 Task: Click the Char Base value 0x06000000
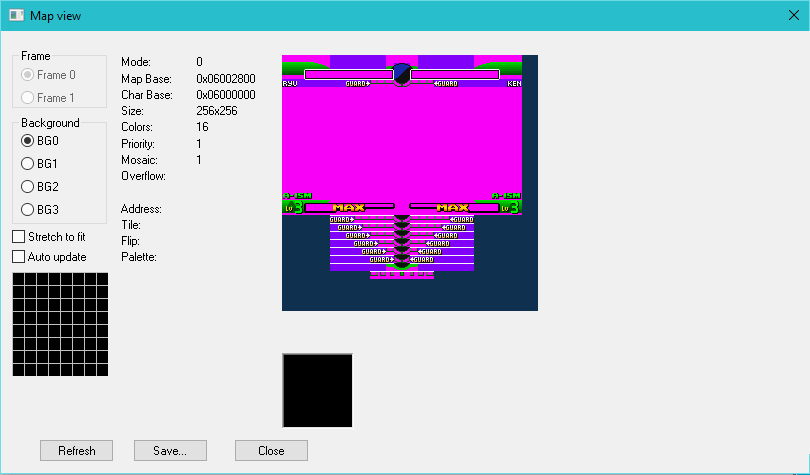(x=226, y=95)
